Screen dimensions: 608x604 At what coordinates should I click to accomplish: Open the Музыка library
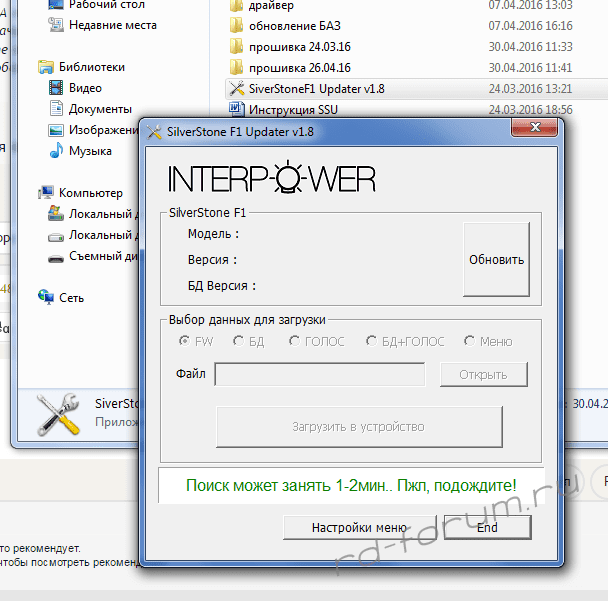(89, 151)
